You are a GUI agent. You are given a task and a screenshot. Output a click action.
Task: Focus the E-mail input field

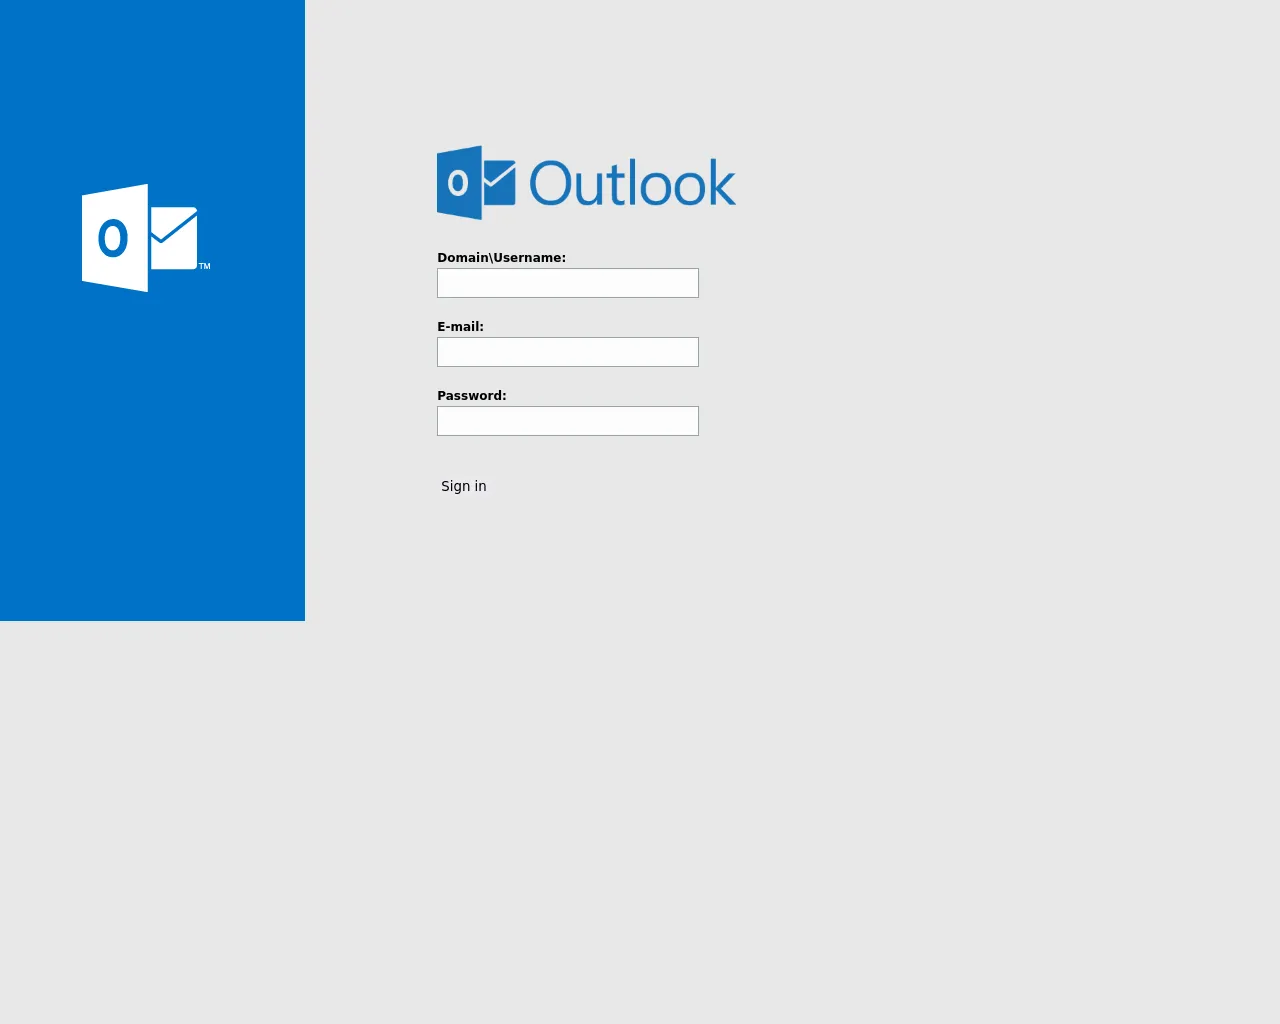coord(568,352)
